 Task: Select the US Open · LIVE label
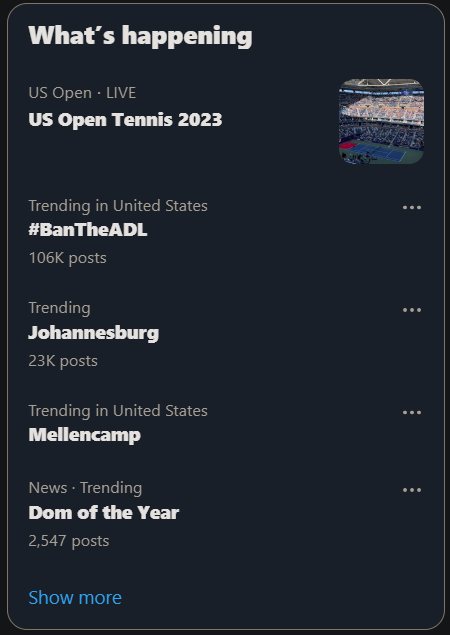pyautogui.click(x=82, y=93)
